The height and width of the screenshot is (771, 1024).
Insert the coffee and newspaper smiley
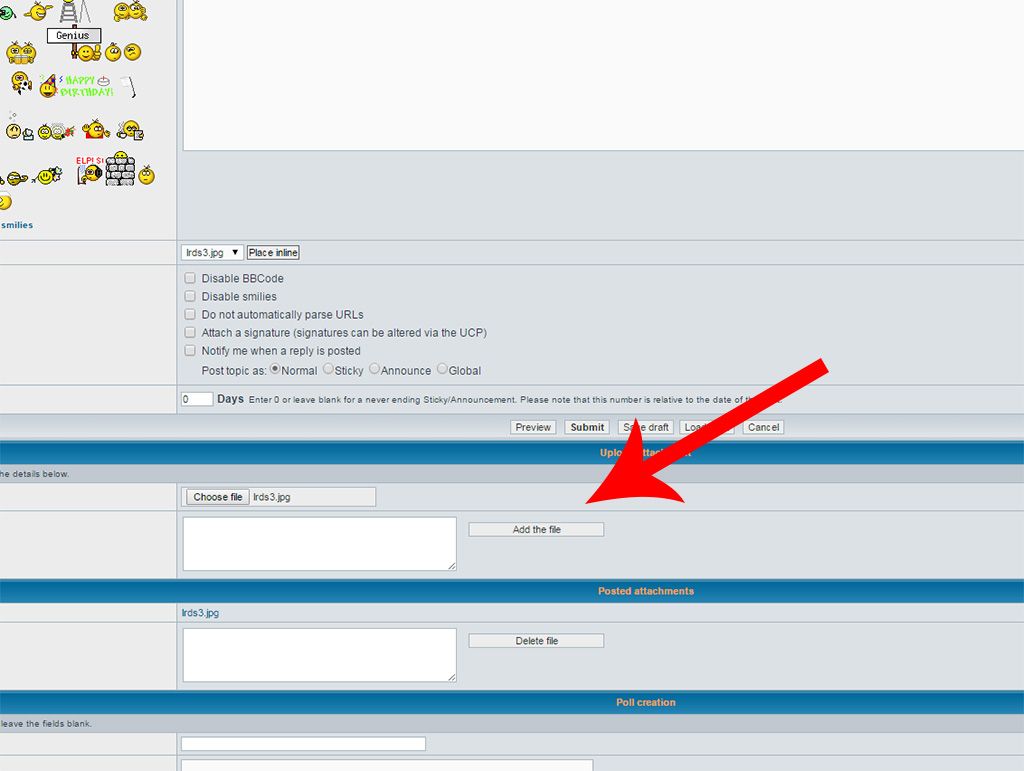pyautogui.click(x=131, y=131)
